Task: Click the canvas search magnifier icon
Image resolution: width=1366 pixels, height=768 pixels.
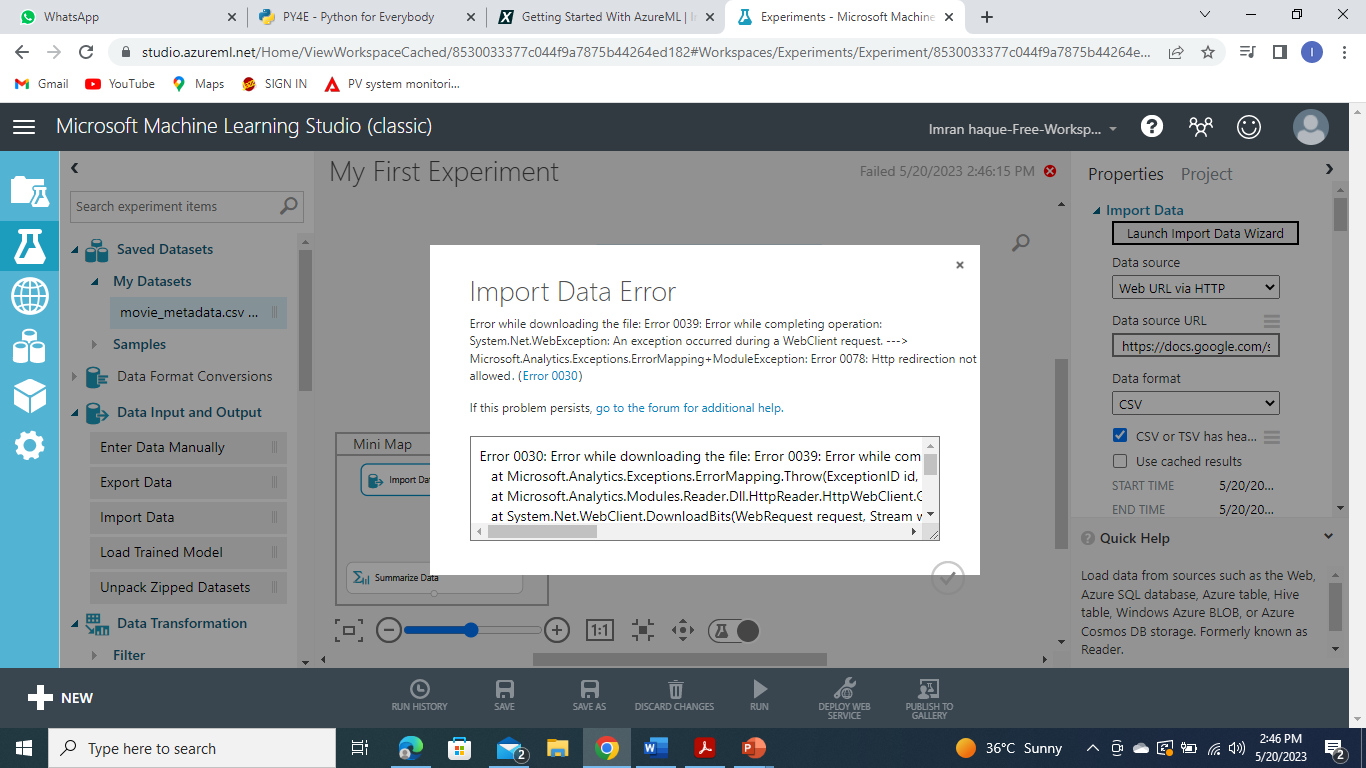Action: (x=1021, y=242)
